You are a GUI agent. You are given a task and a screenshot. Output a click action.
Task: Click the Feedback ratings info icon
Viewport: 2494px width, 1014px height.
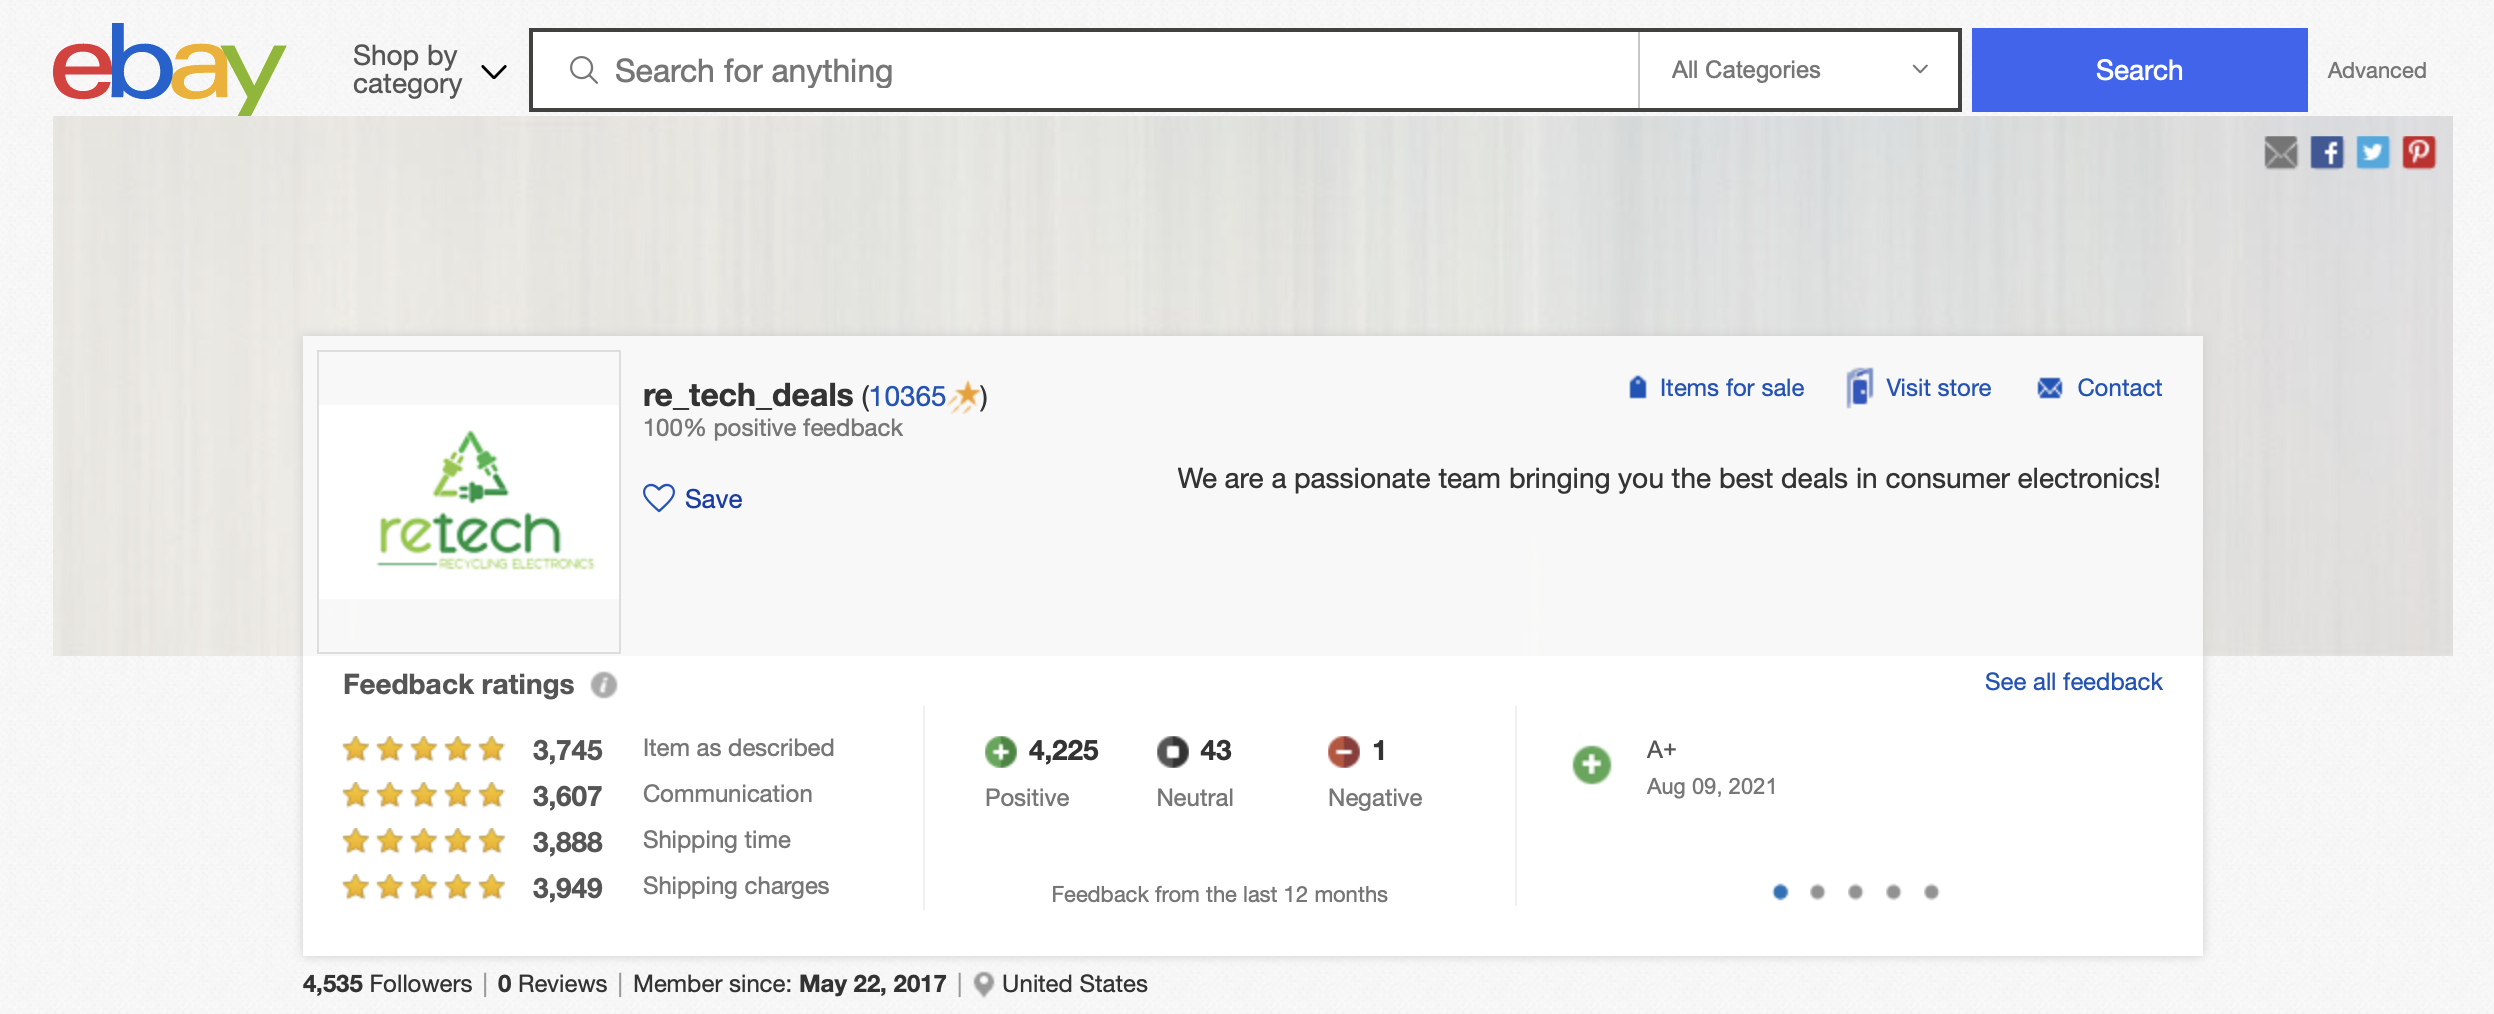(x=604, y=685)
